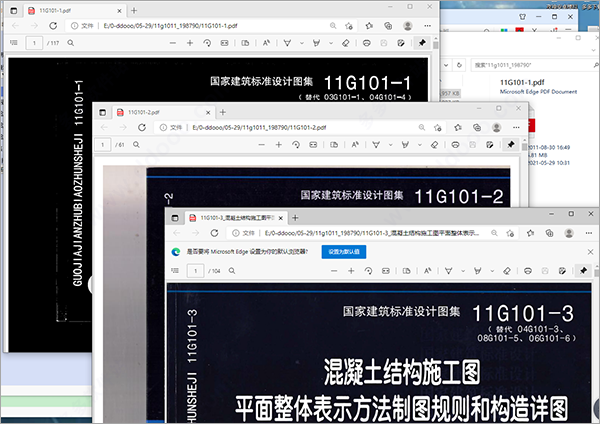Screen dimensions: 600x424
Task: Pin toolbar in 11G101-3 window
Action: 583,271
